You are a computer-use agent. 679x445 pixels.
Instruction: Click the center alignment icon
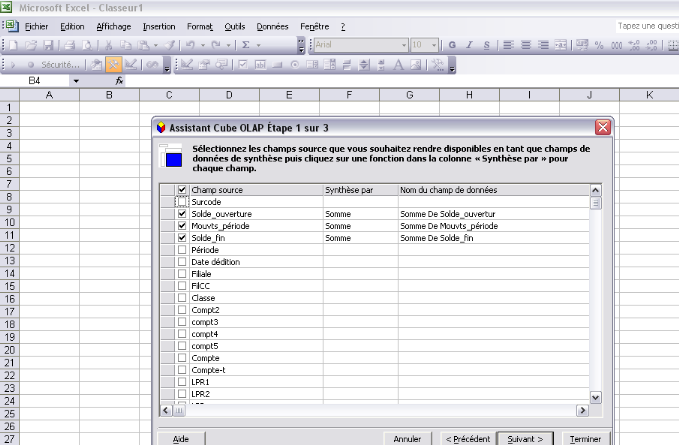525,45
